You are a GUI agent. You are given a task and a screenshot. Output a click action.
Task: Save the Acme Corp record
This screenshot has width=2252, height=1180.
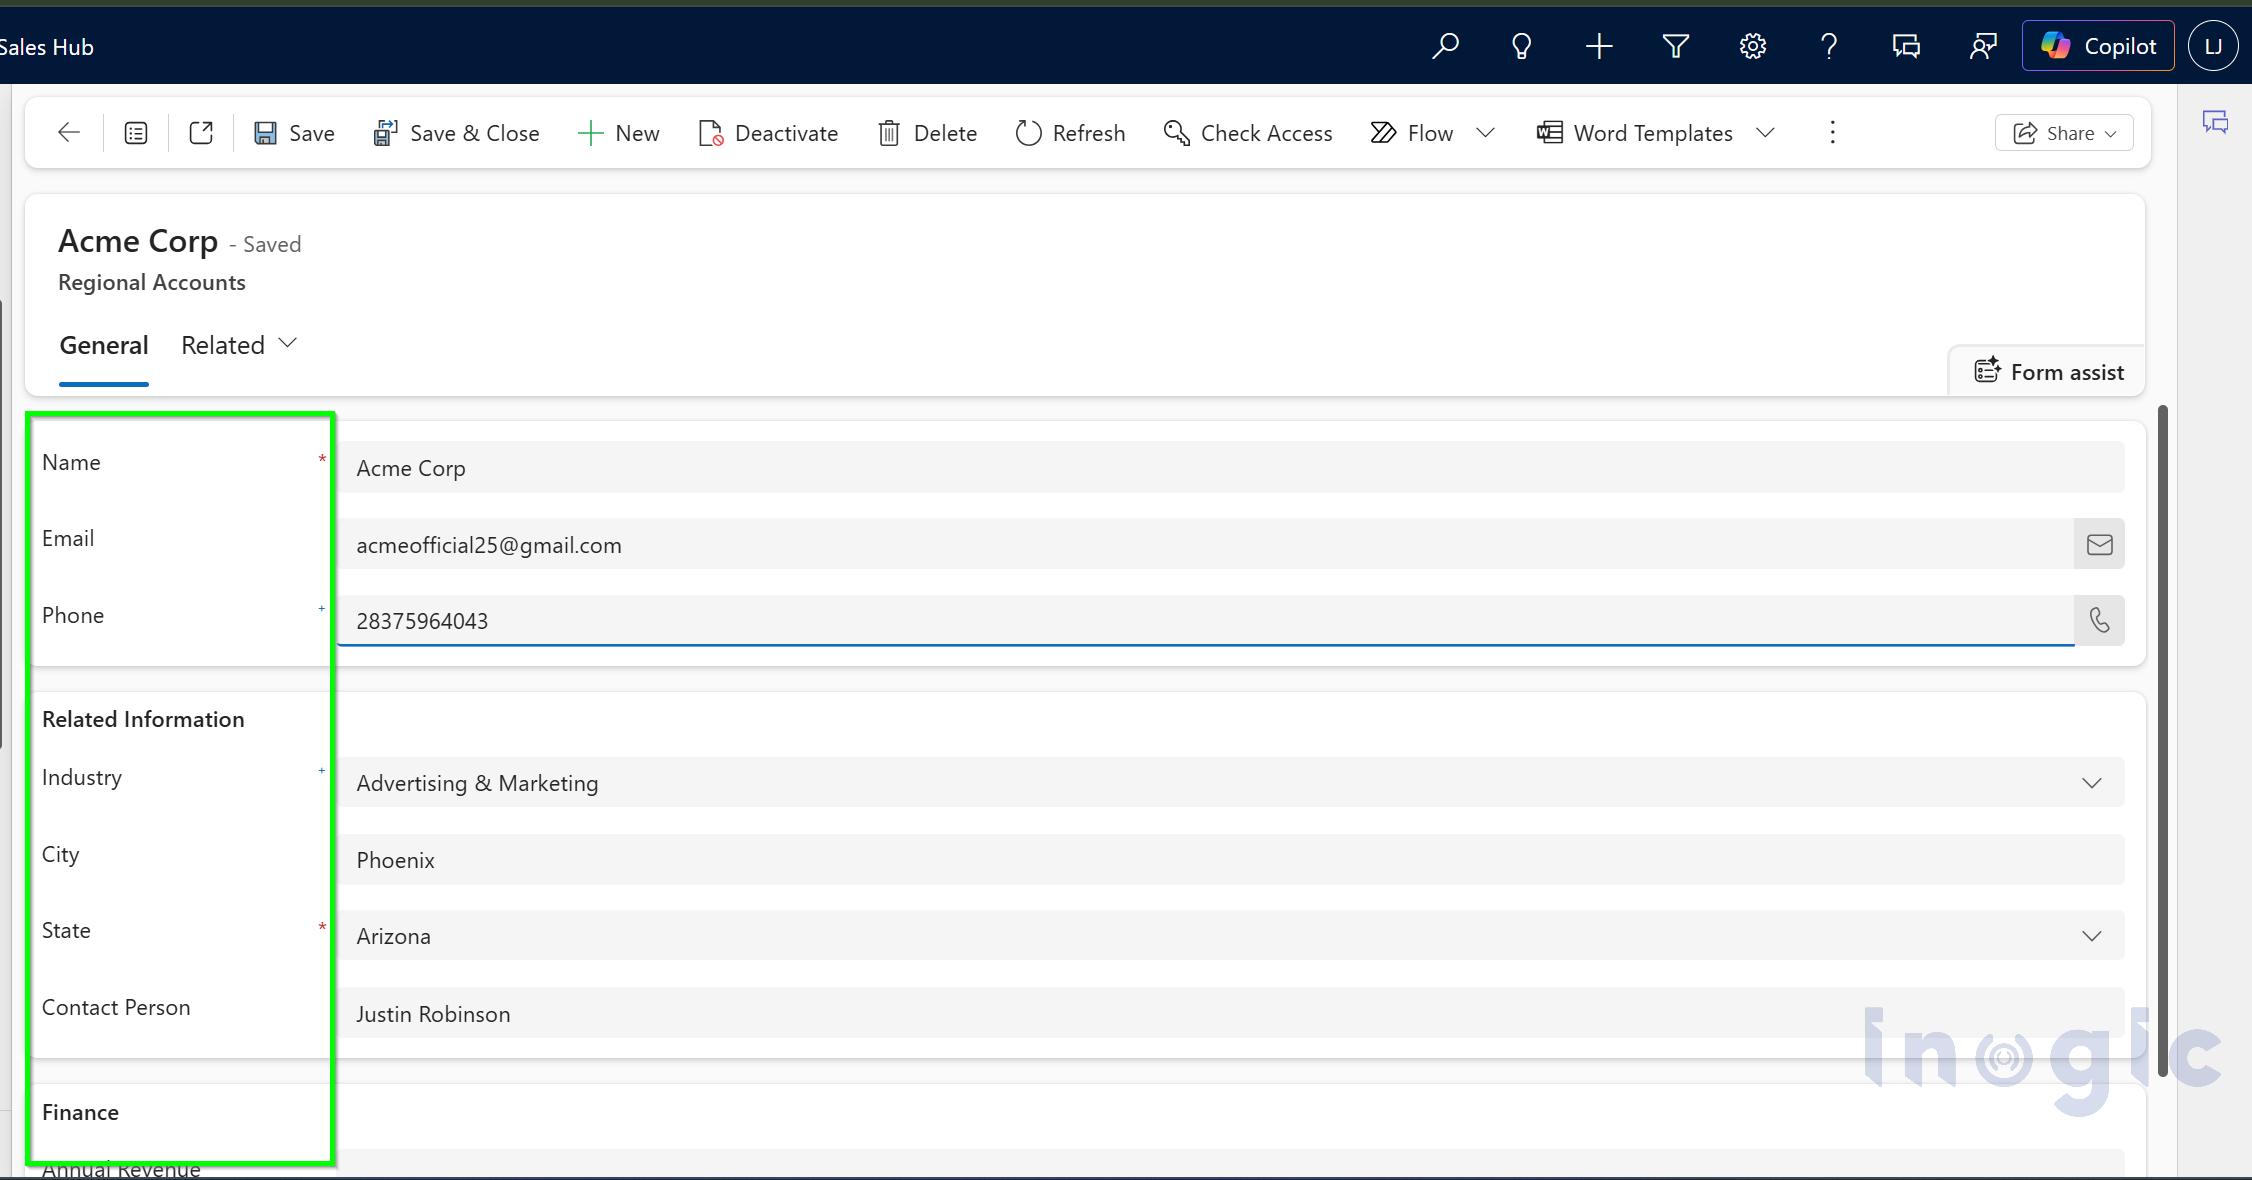tap(294, 133)
